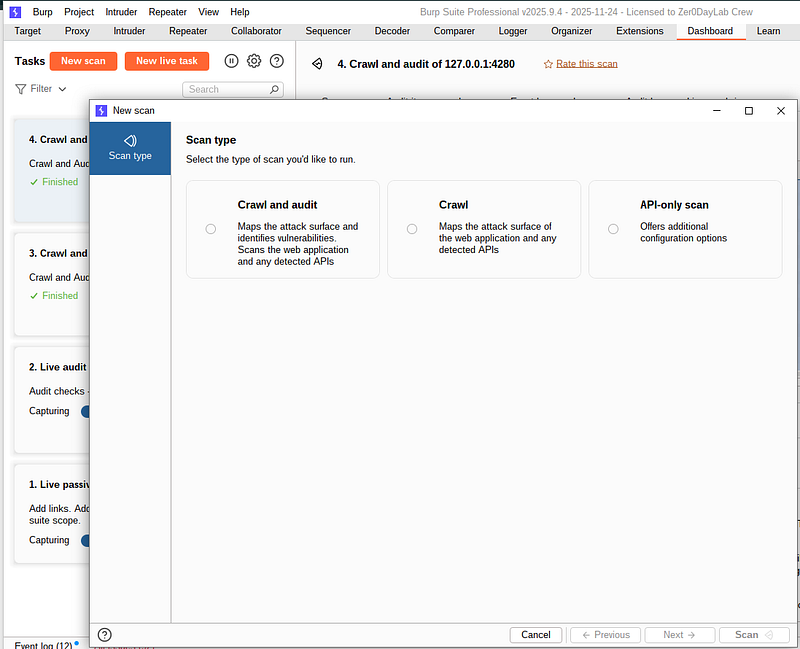
Task: Expand the Filter dropdown chevron
Action: 62,89
